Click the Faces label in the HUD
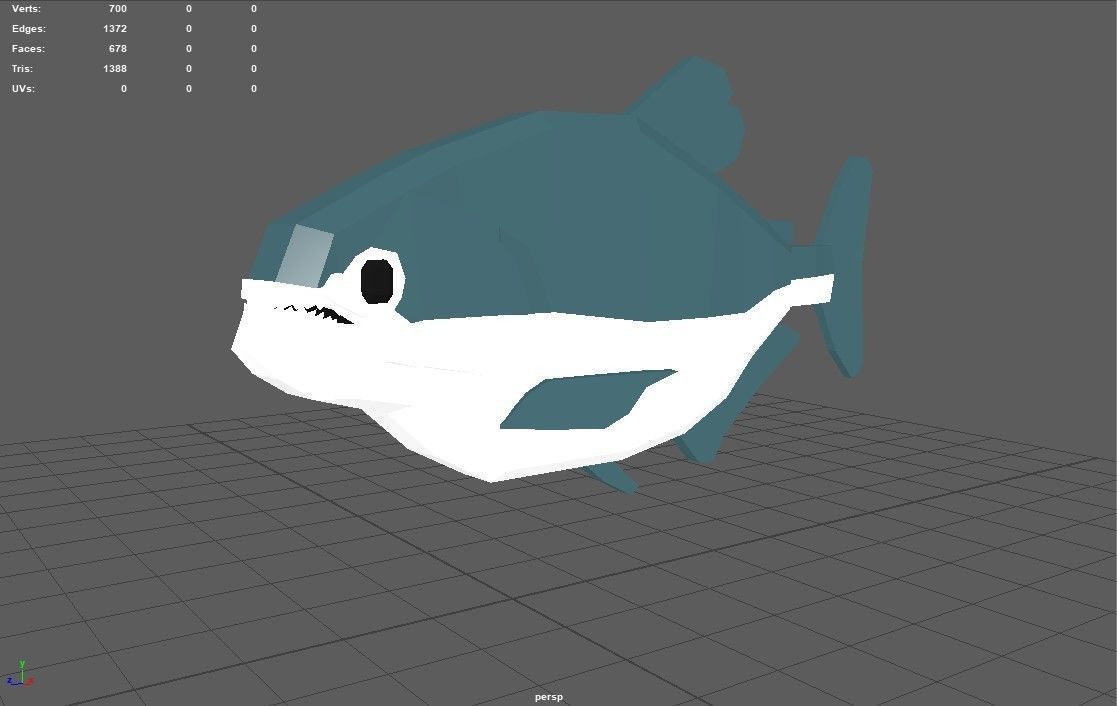Viewport: 1117px width, 706px height. tap(28, 48)
